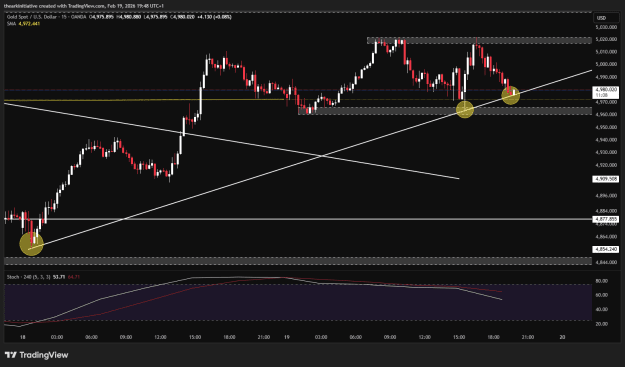
Task: Click the 40.00 level on Stoch scale
Action: coord(602,310)
